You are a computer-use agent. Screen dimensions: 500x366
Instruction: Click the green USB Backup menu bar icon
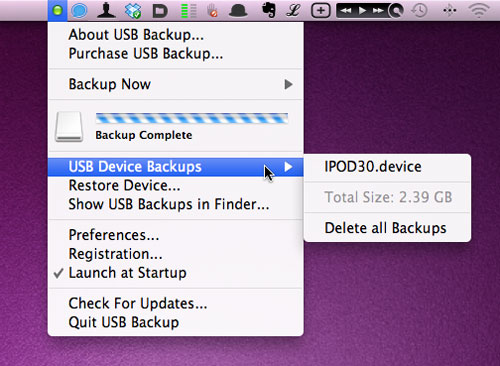[57, 10]
